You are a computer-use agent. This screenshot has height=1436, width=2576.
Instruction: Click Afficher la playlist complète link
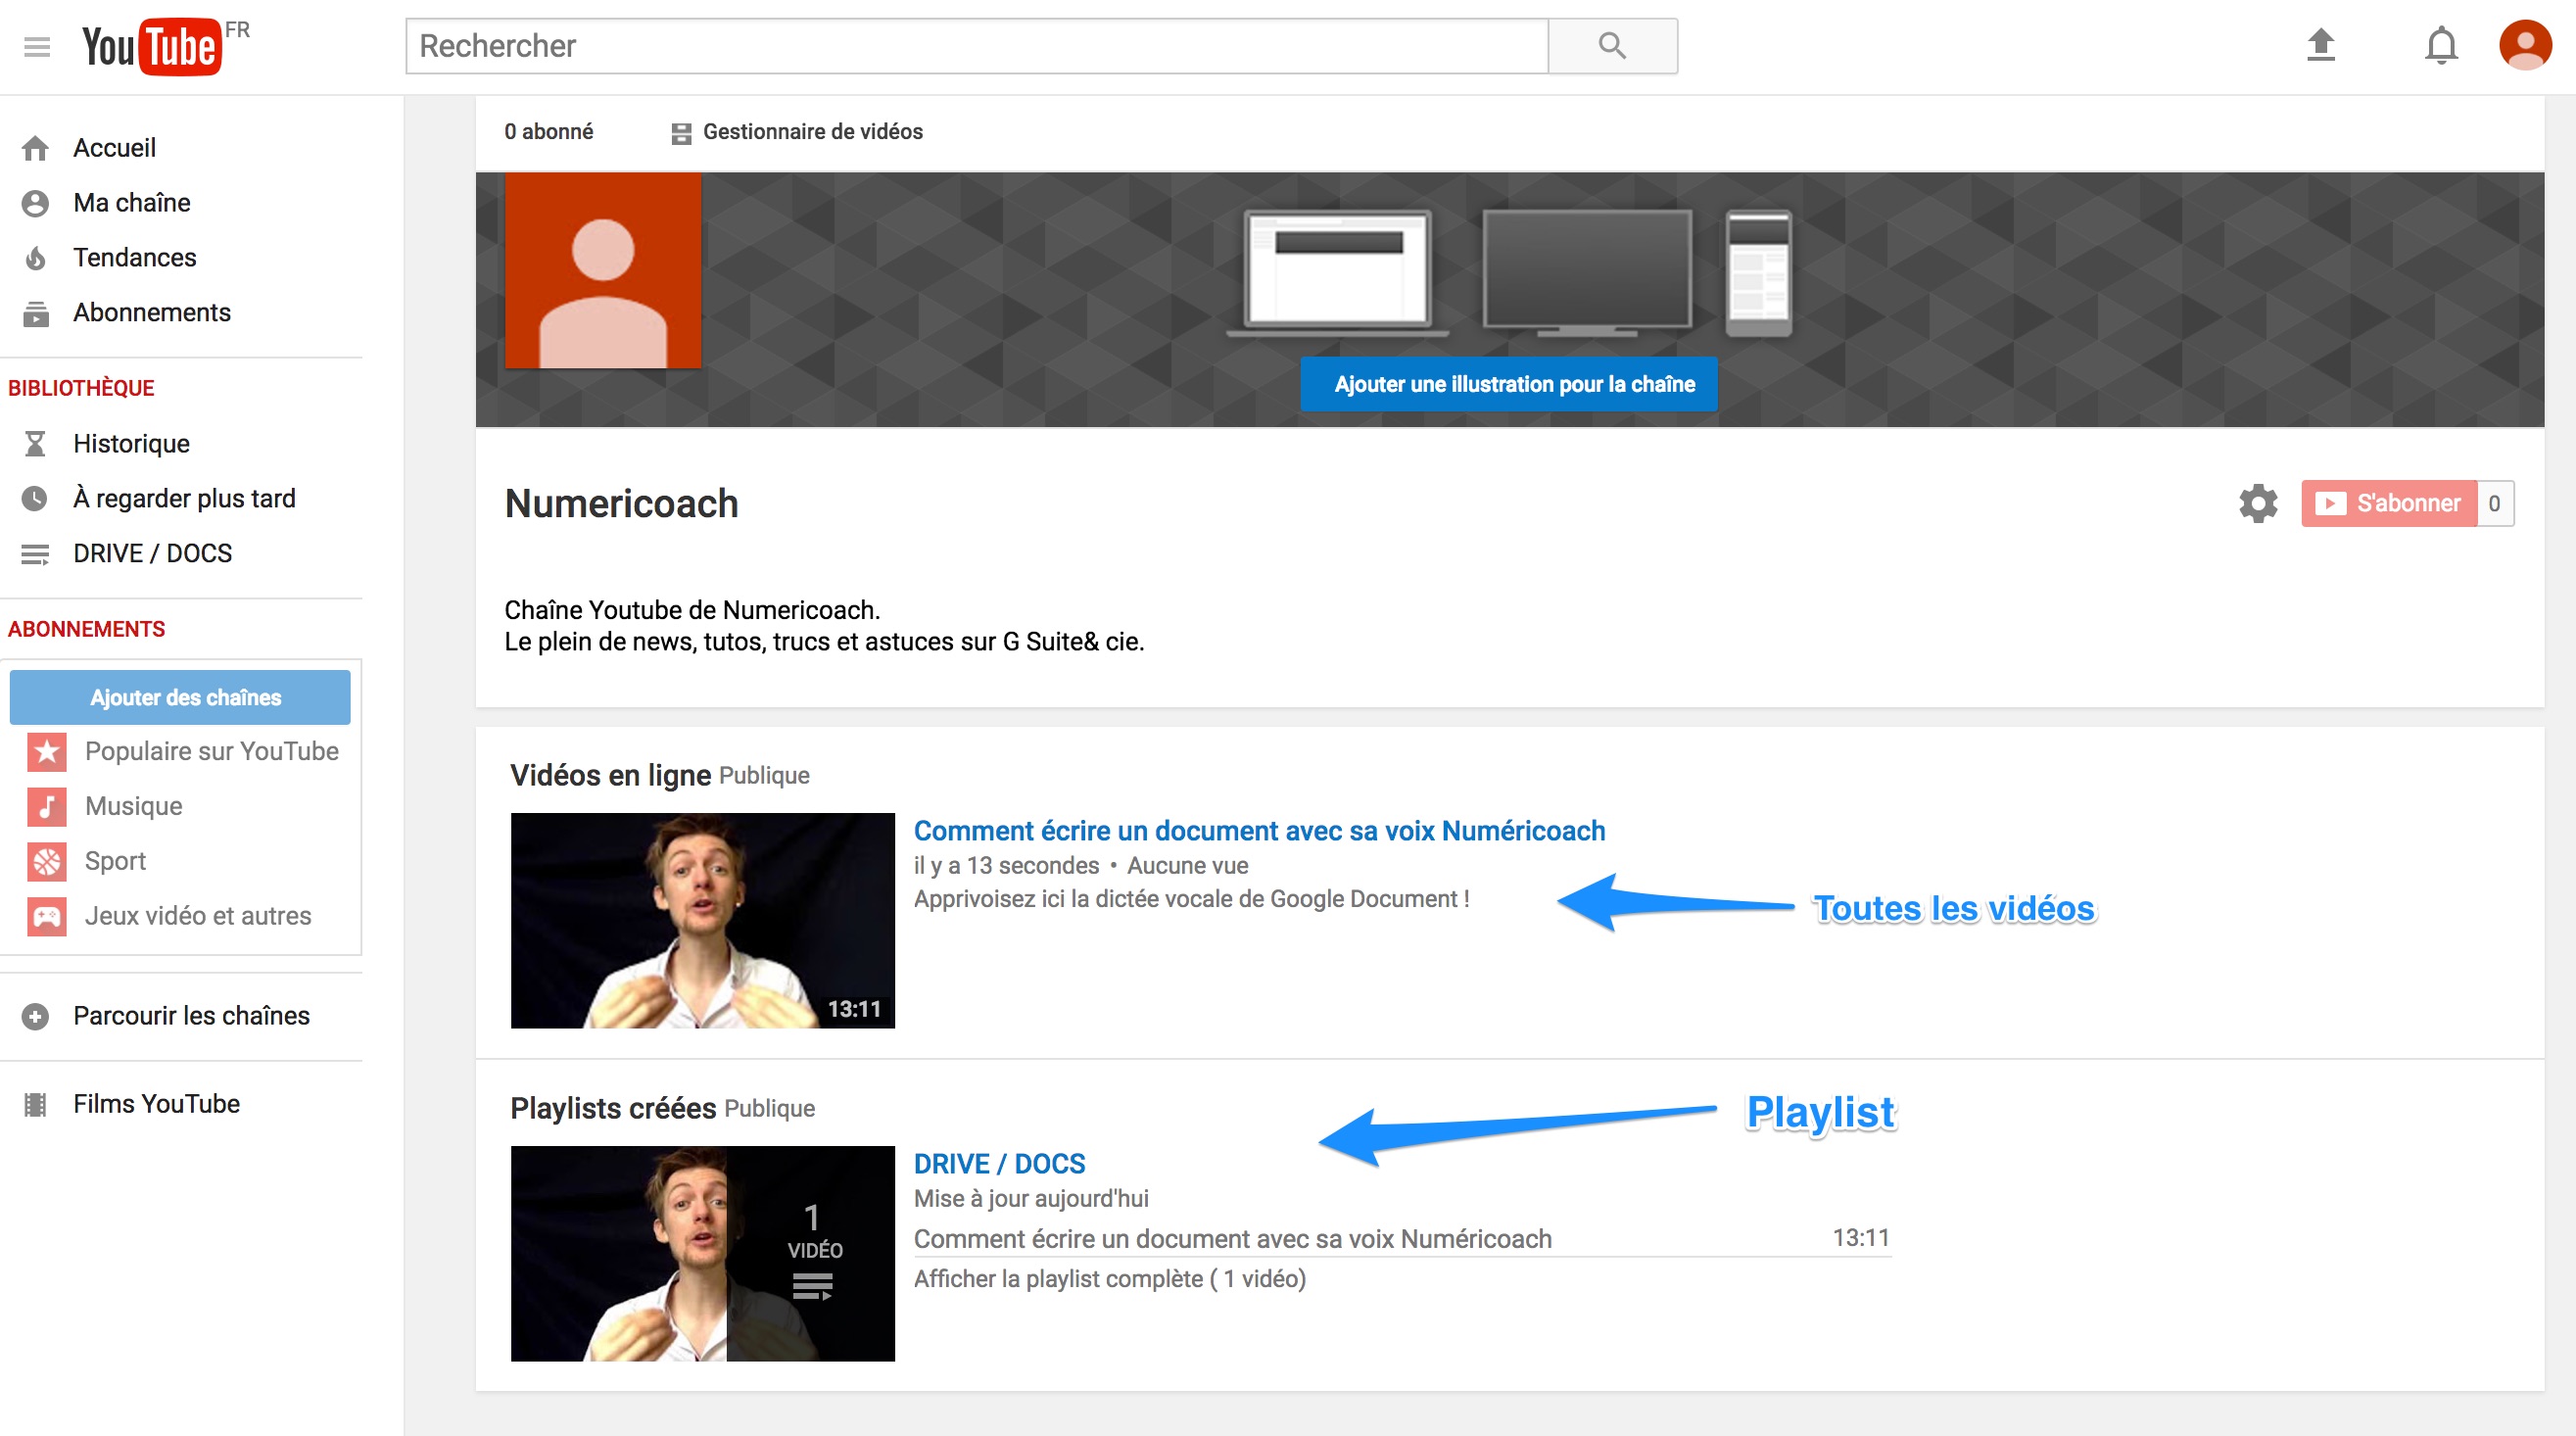point(1110,1280)
